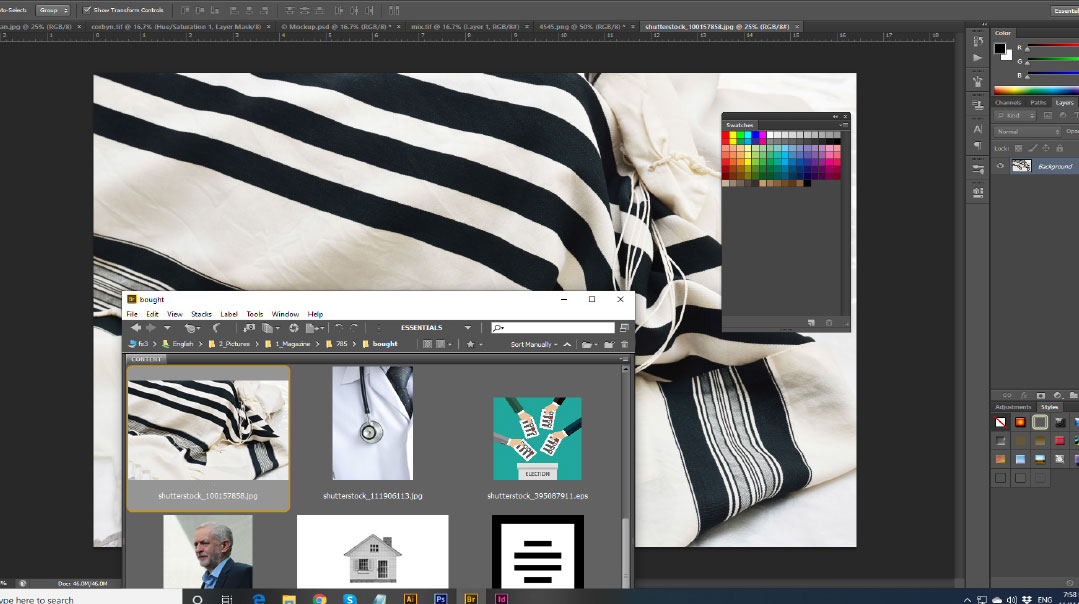The height and width of the screenshot is (604, 1079).
Task: Open the ESSENTIALS workspace dropdown arrow
Action: tap(468, 328)
